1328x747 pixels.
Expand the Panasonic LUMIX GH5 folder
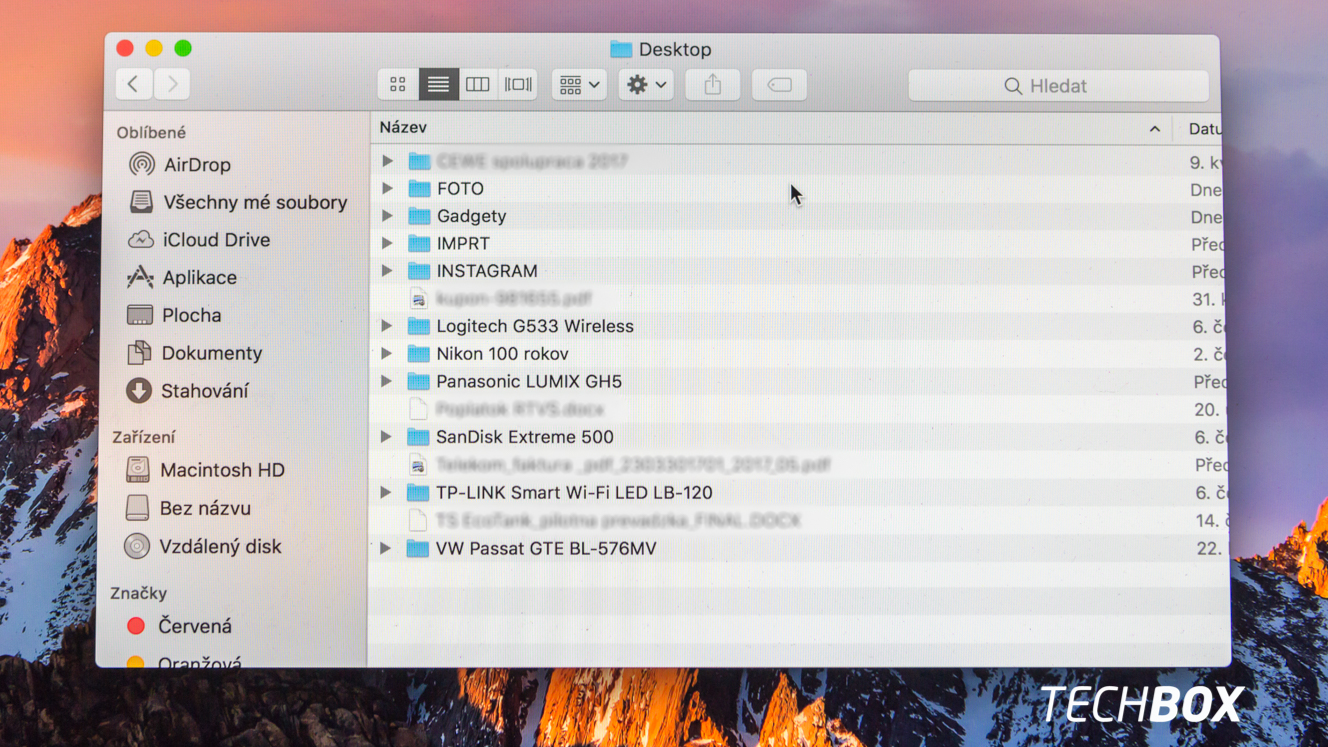pos(386,381)
